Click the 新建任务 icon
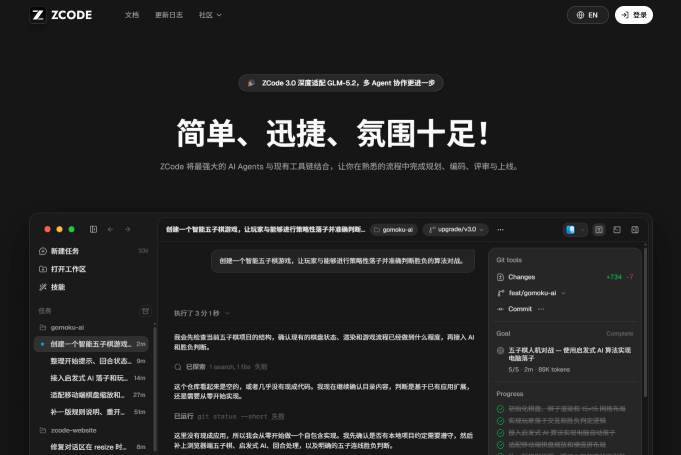681x455 pixels. click(43, 251)
